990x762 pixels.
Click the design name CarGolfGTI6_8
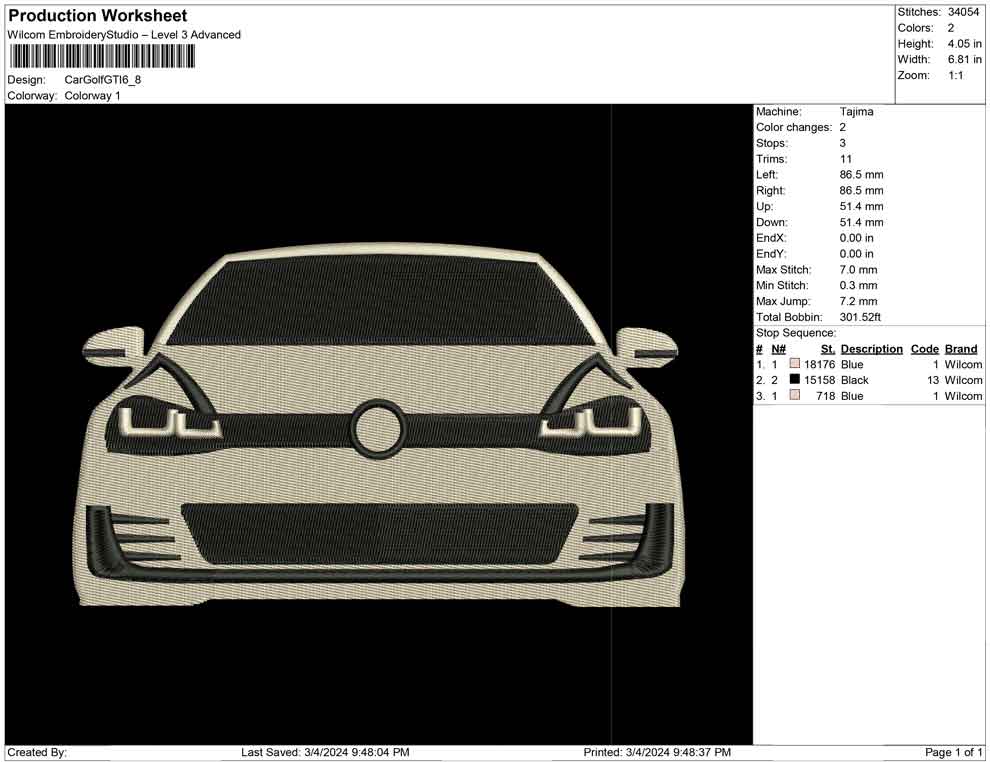(103, 79)
